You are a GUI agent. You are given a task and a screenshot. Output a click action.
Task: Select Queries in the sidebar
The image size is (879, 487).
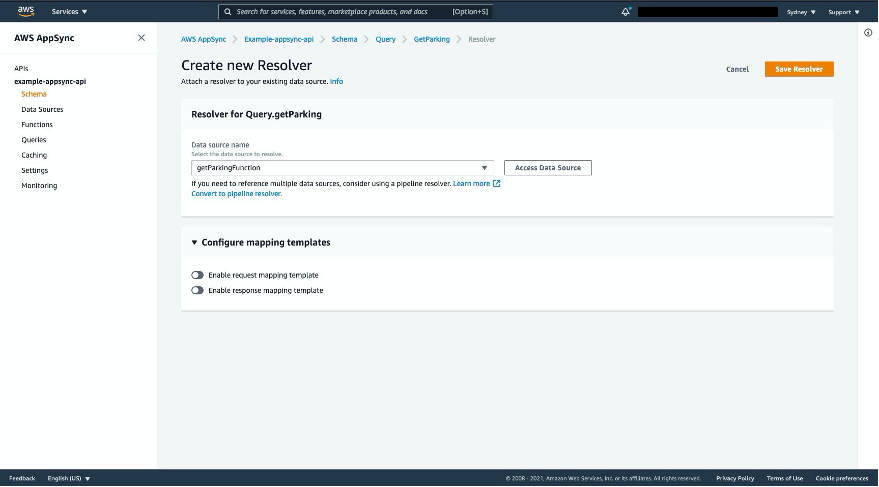[34, 140]
